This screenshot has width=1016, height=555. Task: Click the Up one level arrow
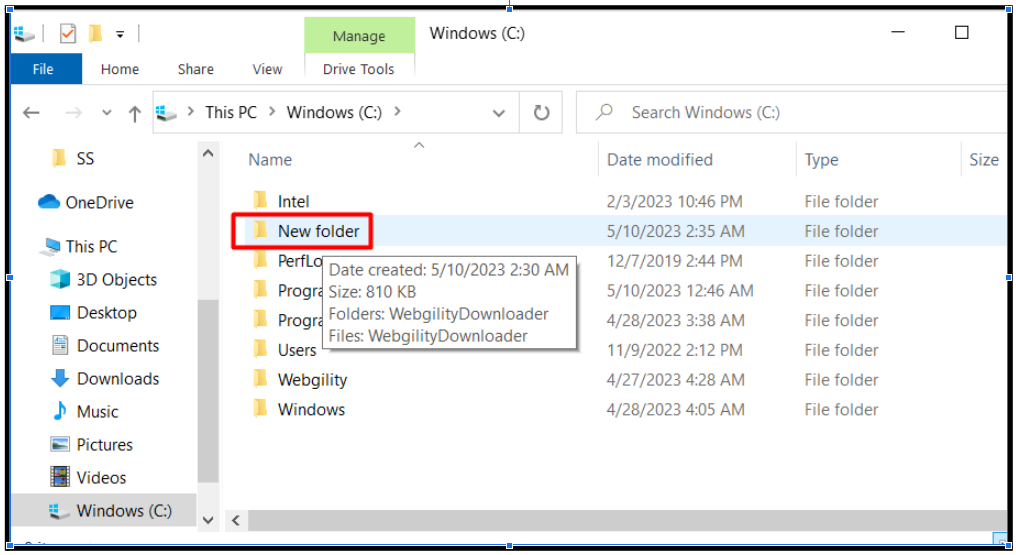[134, 113]
